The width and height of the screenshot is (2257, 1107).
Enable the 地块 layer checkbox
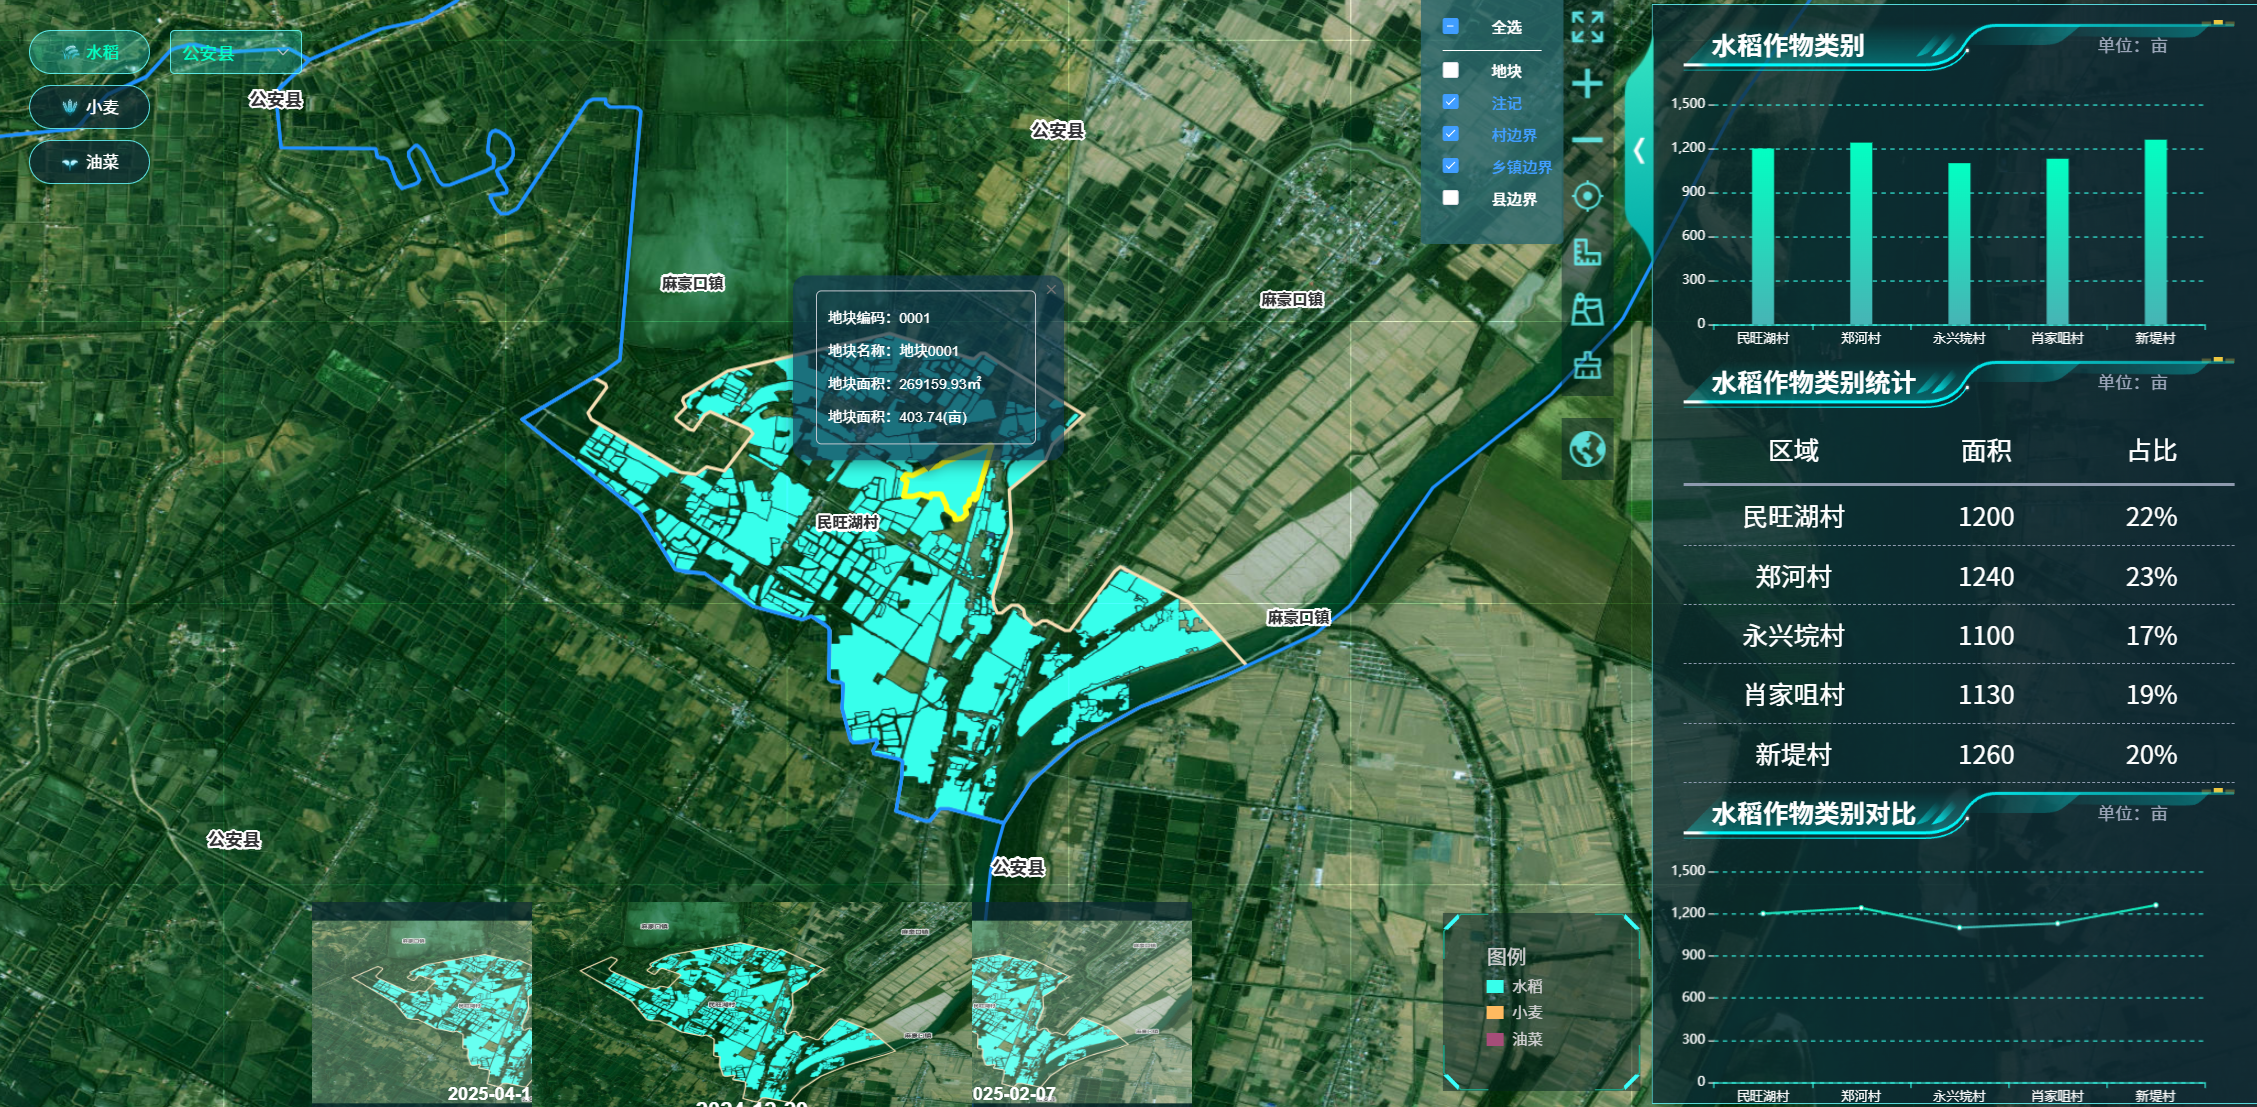(x=1451, y=70)
